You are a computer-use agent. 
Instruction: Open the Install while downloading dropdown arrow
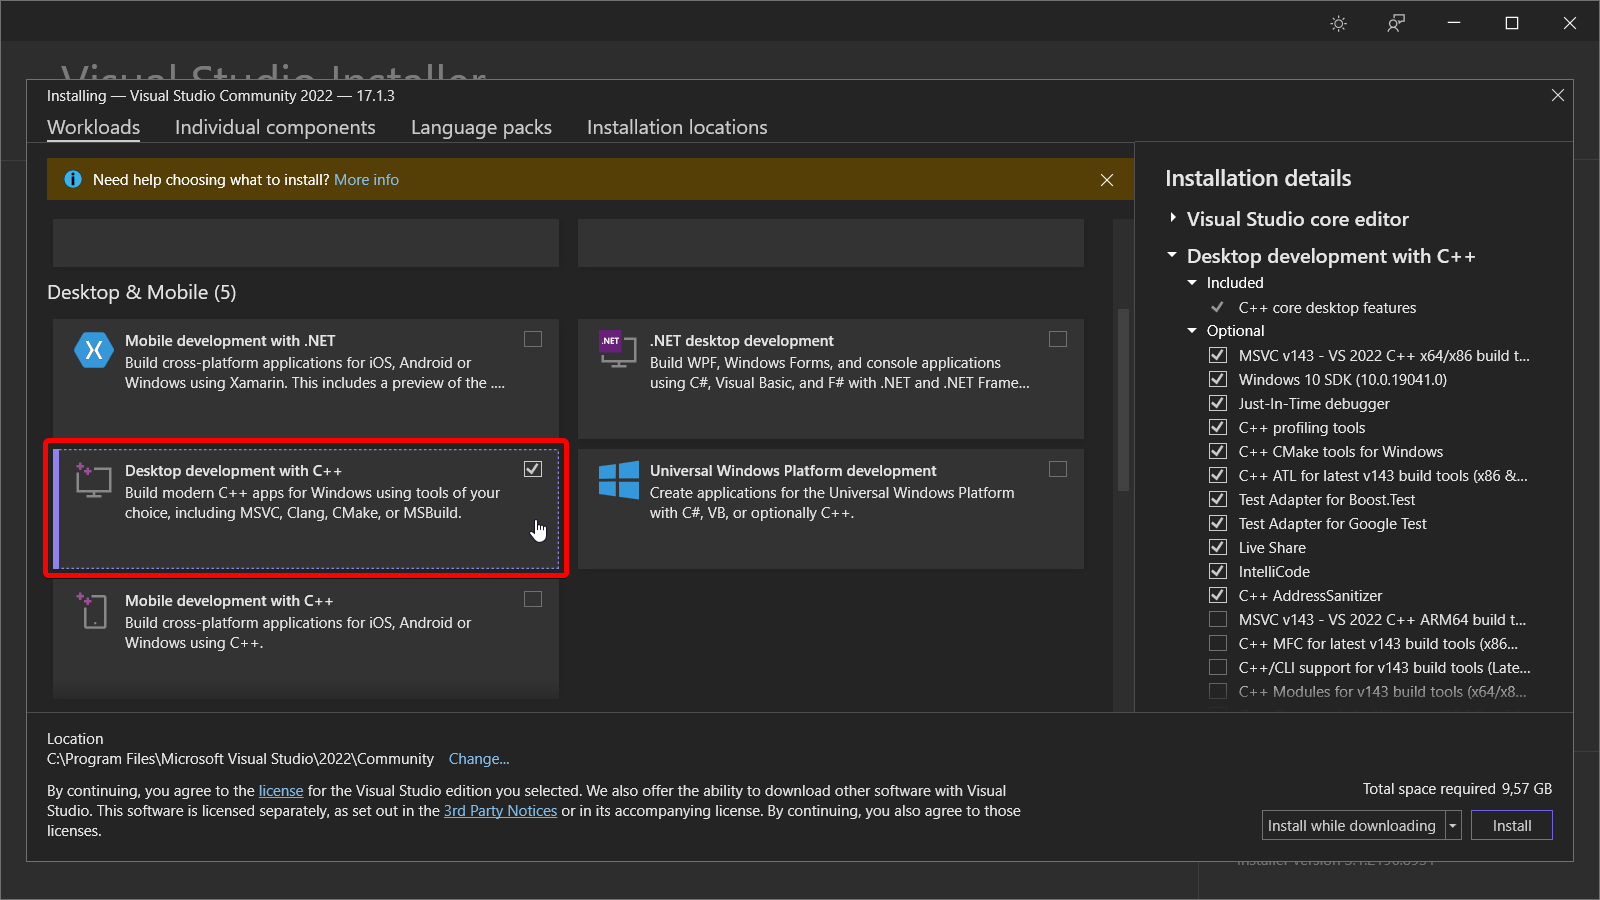click(x=1453, y=826)
